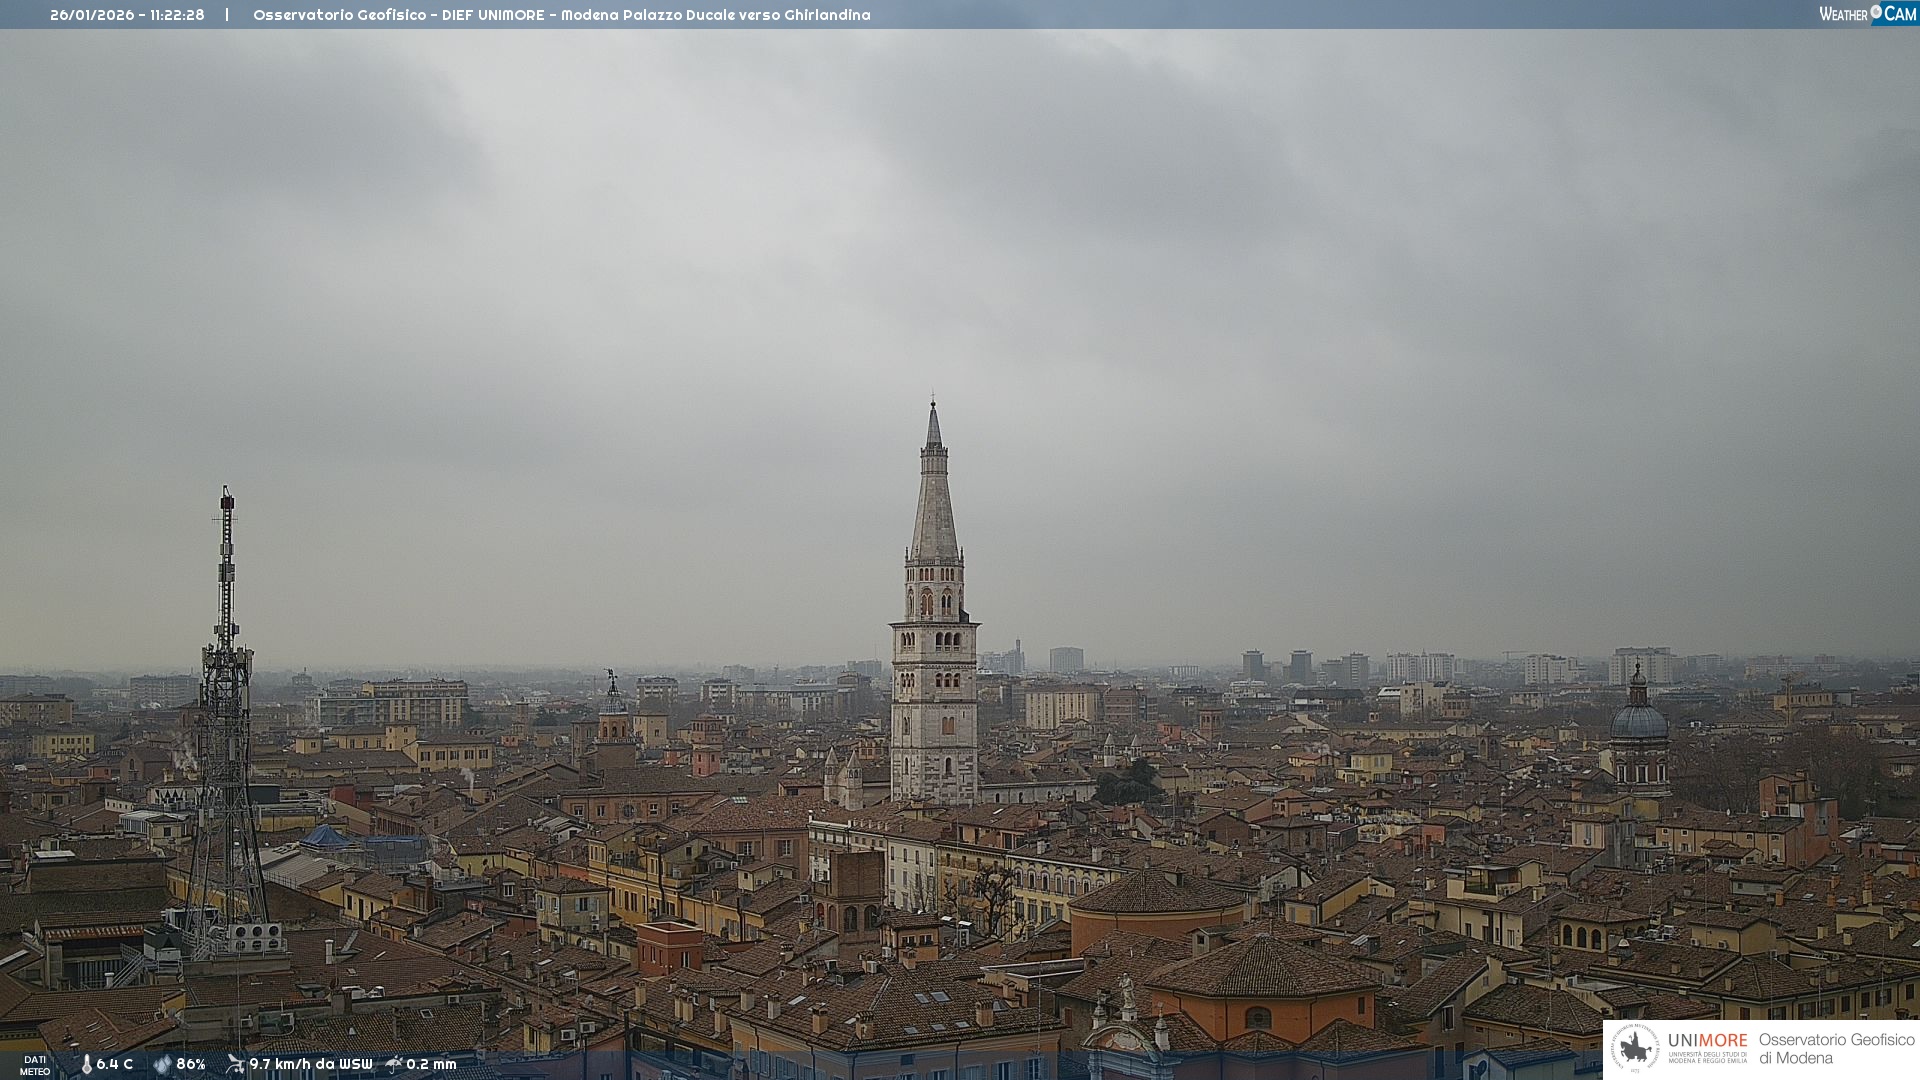This screenshot has width=1920, height=1080.
Task: Click the Osservatorio Geofisico di Modena text
Action: coord(1836,1049)
